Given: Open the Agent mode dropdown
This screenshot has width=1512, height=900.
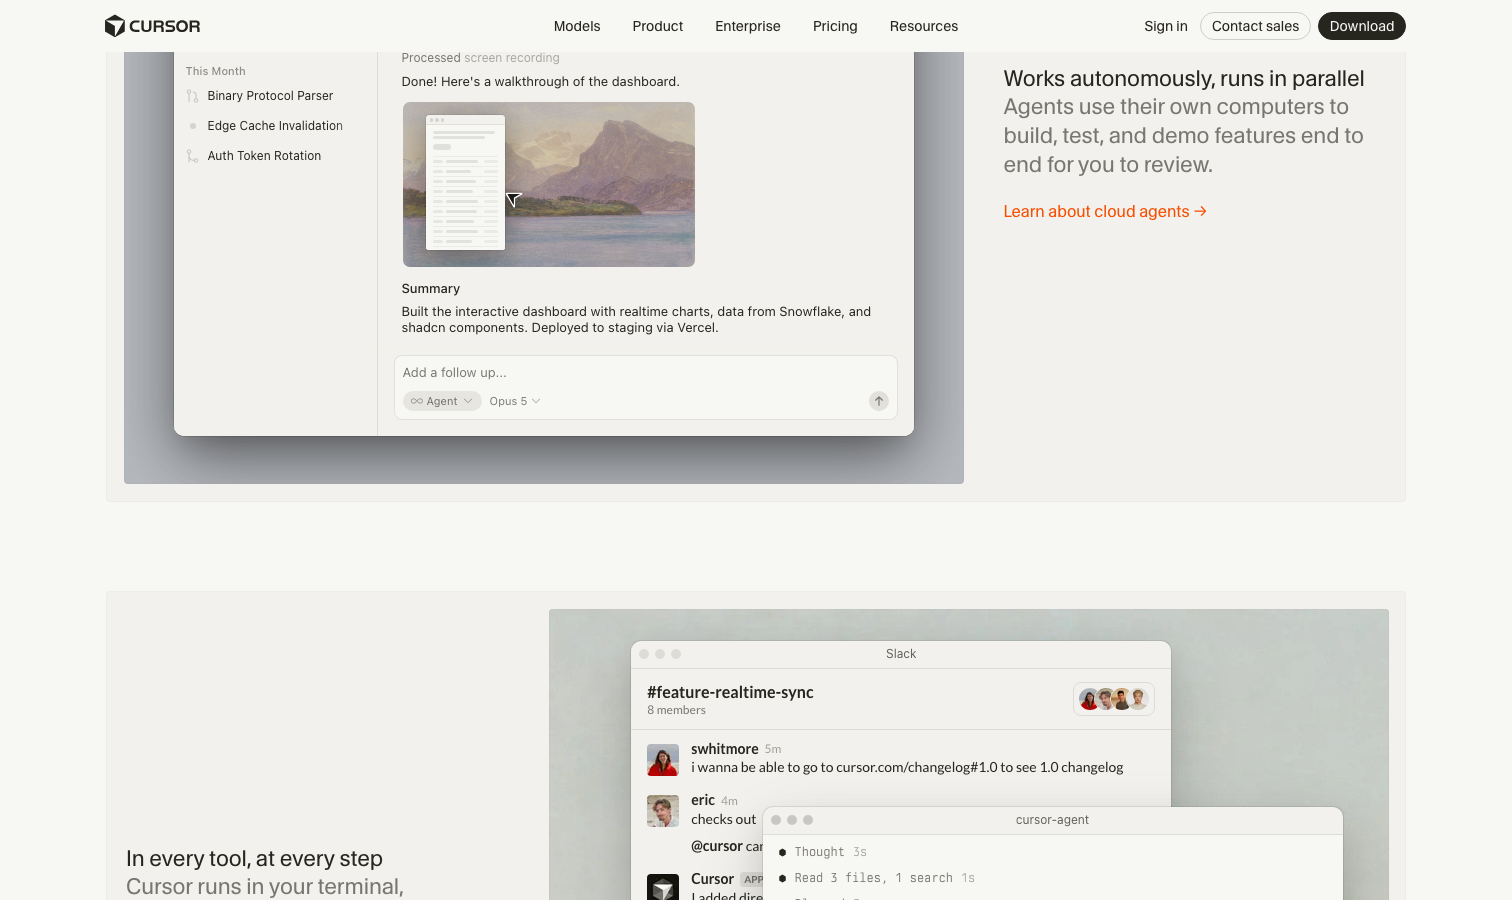Looking at the screenshot, I should click(442, 401).
